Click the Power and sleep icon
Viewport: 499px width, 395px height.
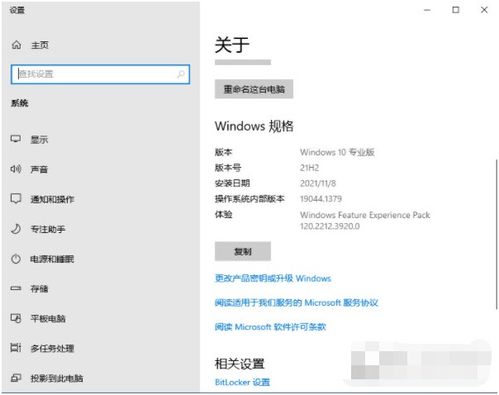coord(16,259)
